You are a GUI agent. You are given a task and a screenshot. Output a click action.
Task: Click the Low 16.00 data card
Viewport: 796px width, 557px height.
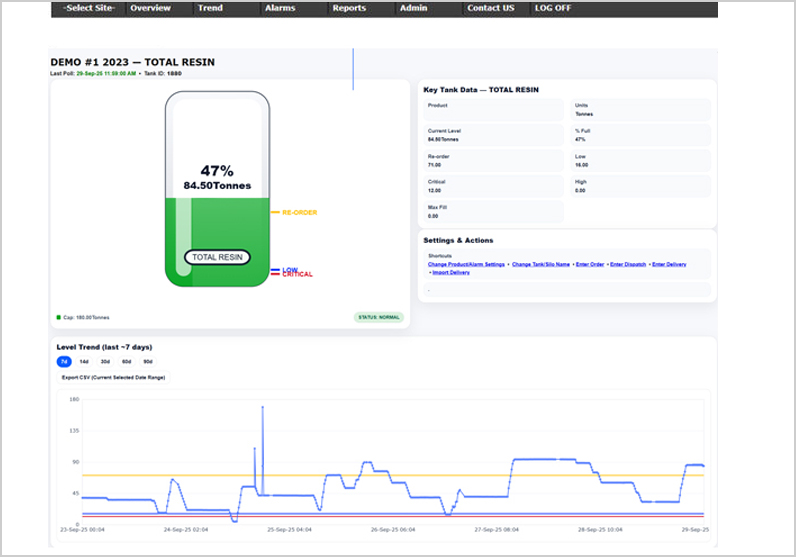[x=641, y=160]
